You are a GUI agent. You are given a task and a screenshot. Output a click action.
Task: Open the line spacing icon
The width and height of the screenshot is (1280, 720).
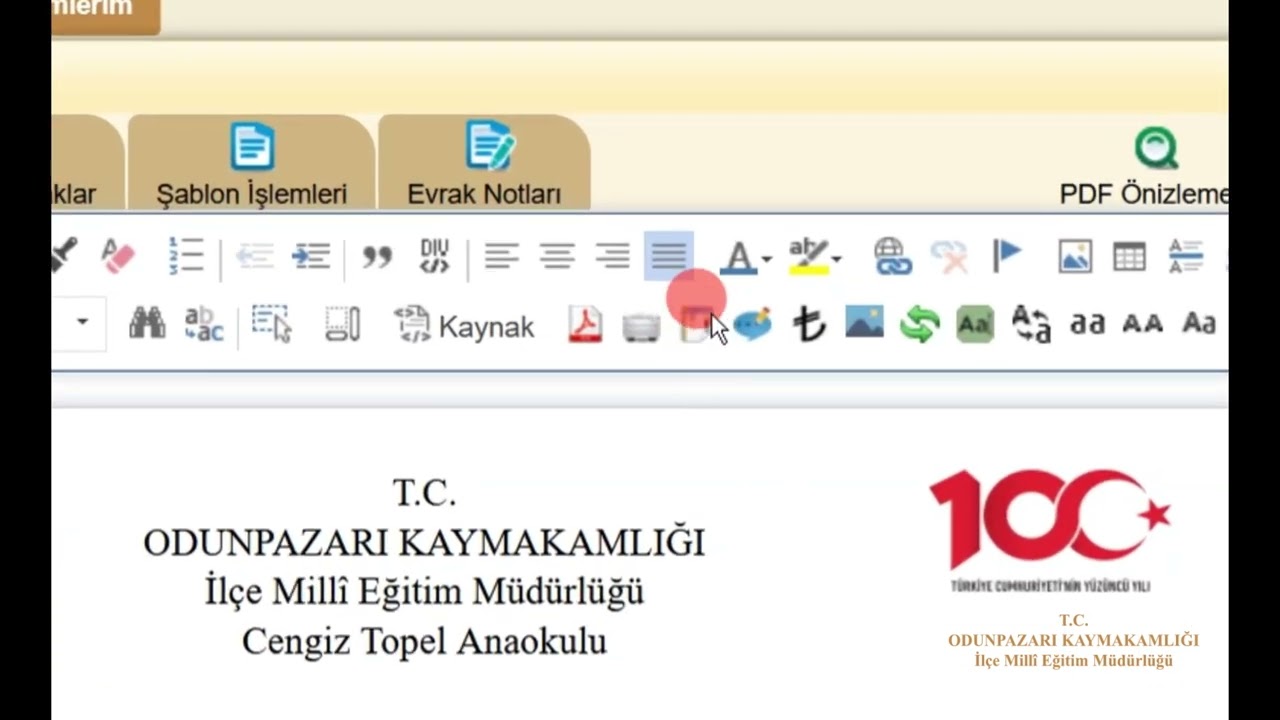click(1186, 257)
